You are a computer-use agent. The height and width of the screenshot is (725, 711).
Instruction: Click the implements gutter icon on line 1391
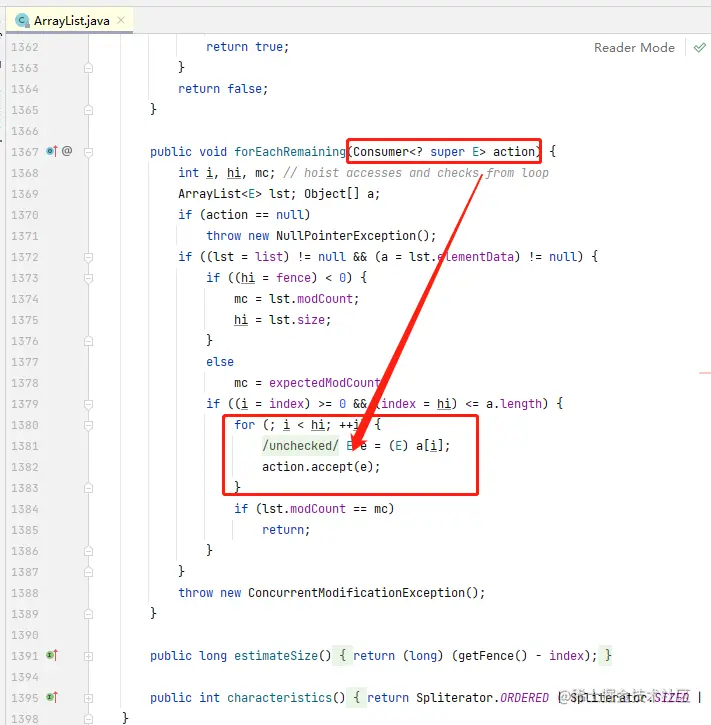pos(52,655)
